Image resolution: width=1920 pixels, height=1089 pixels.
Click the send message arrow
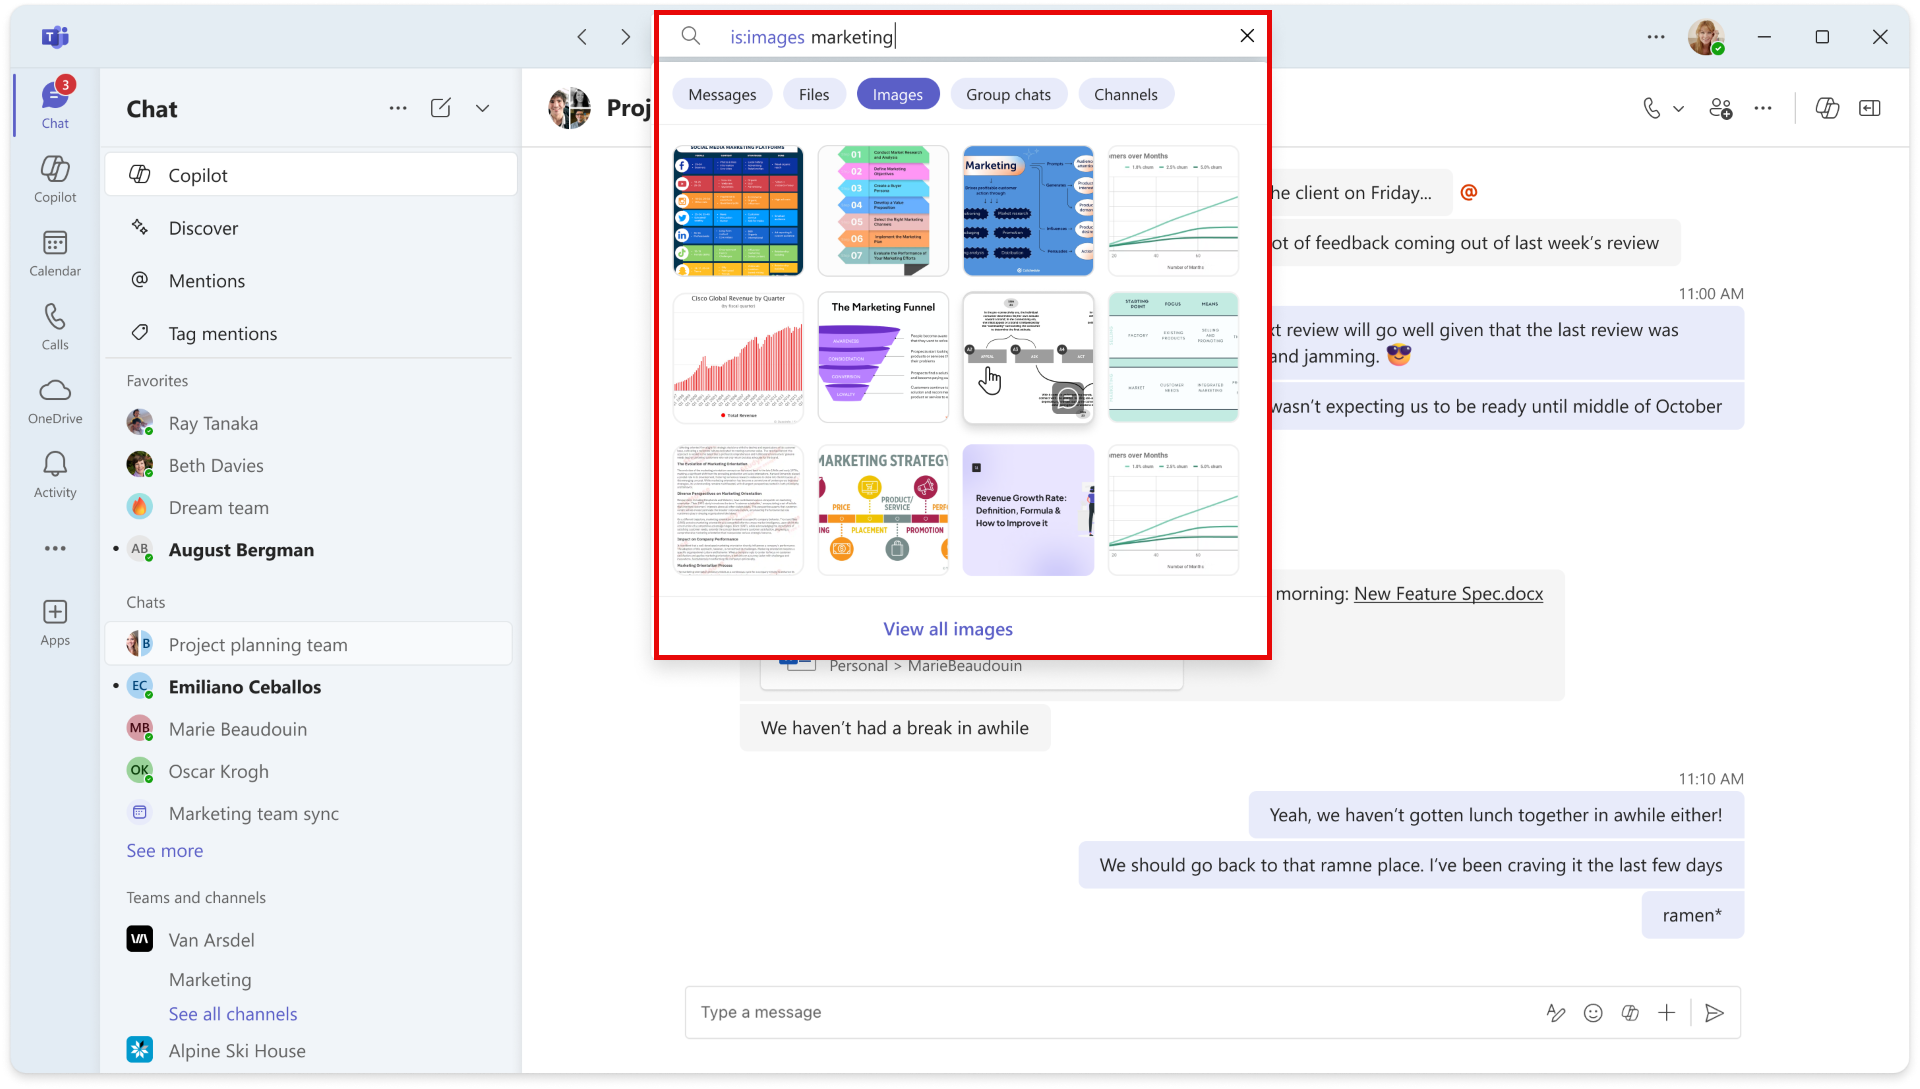click(1714, 1013)
